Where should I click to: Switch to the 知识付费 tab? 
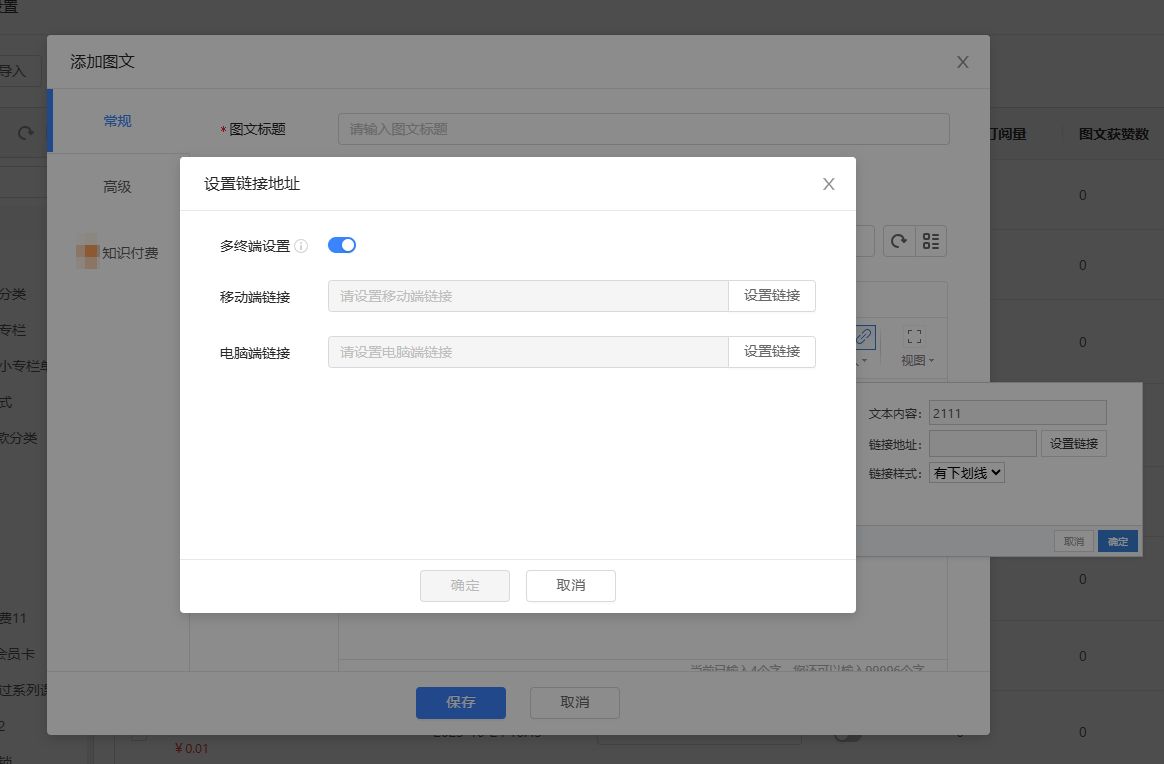coord(129,253)
